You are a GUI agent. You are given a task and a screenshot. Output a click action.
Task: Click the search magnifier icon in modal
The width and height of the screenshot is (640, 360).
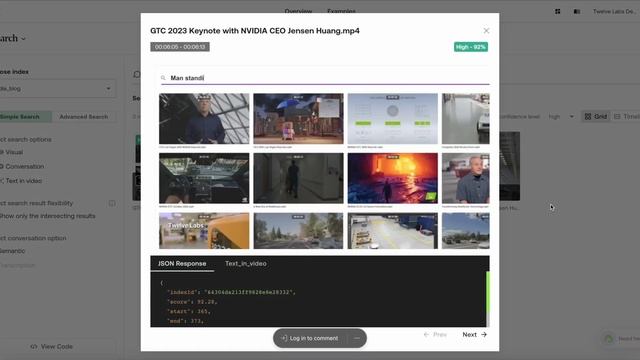[163, 78]
